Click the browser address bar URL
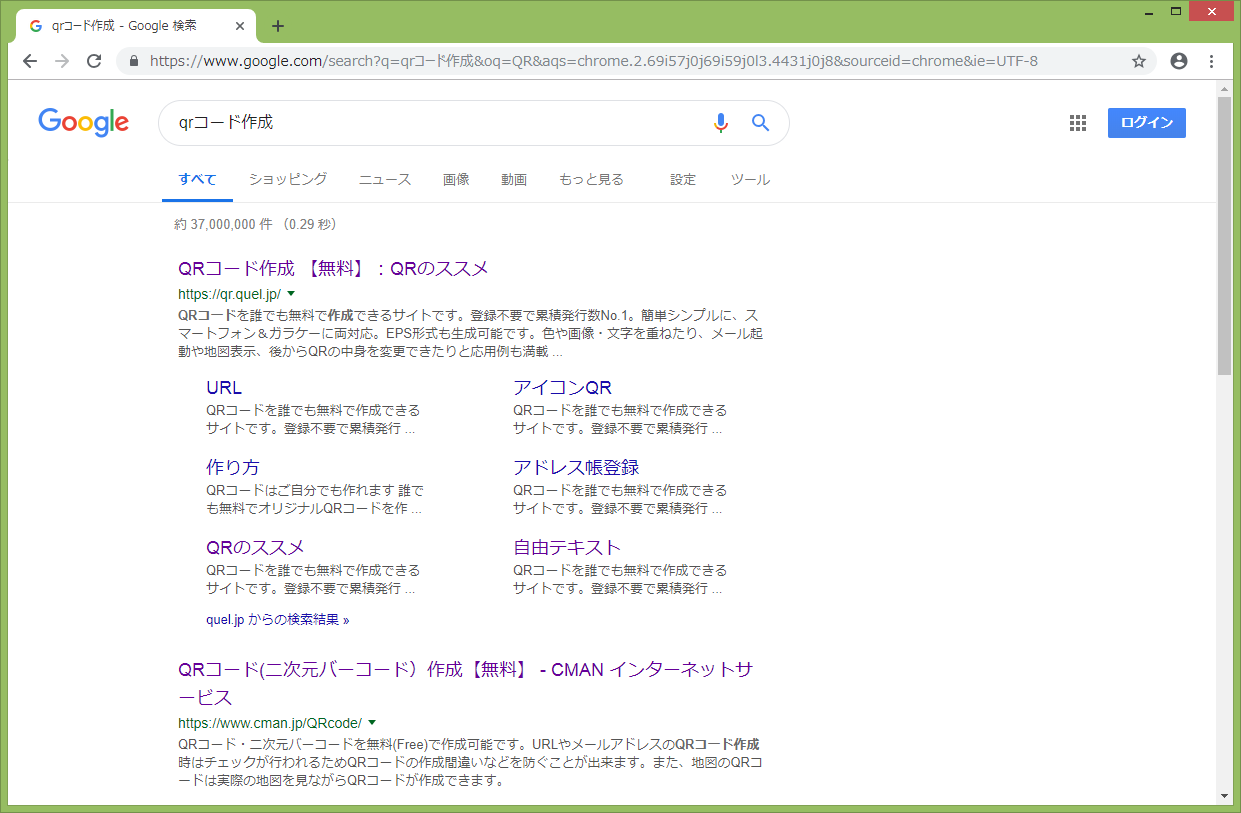Screen dimensions: 1241x813 [x=594, y=61]
